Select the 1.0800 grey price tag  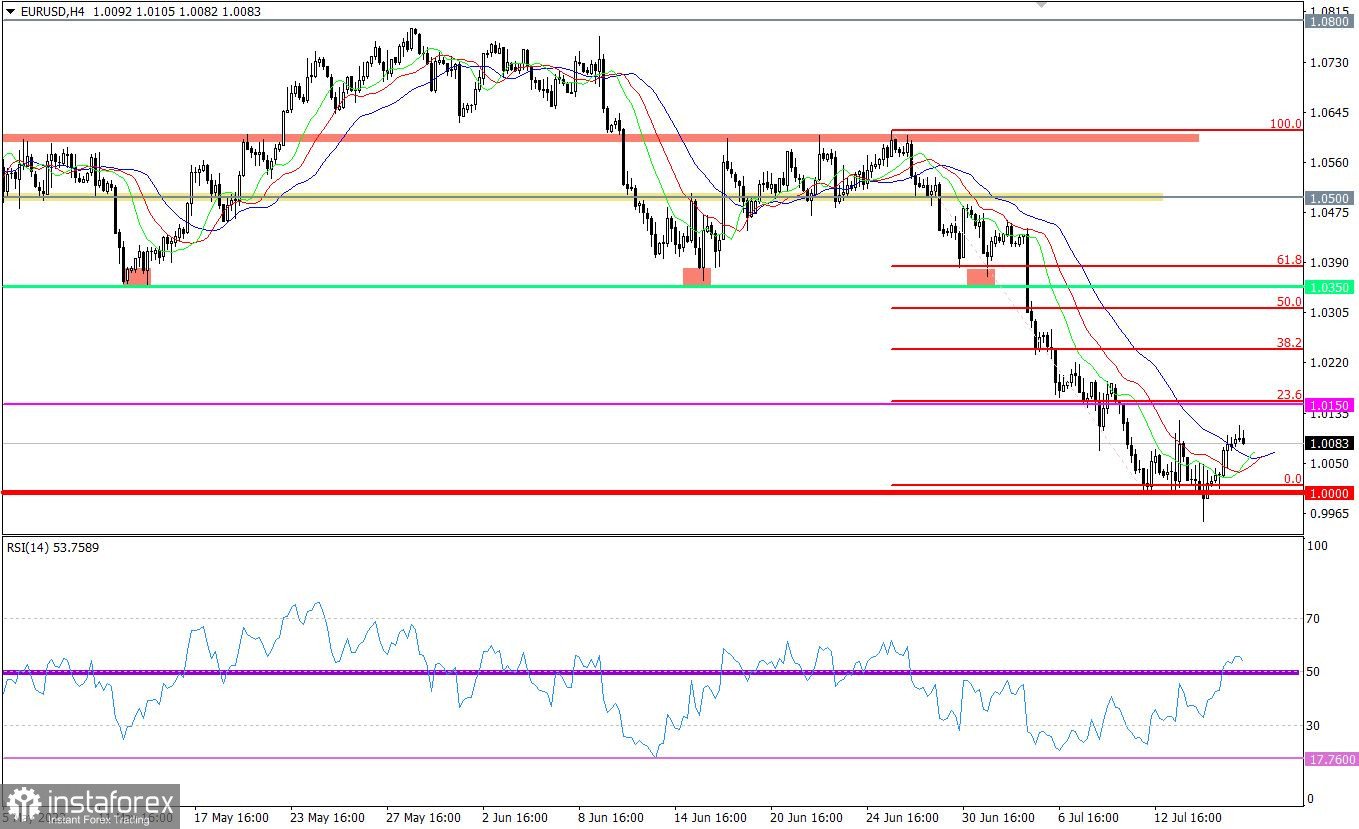tap(1330, 20)
